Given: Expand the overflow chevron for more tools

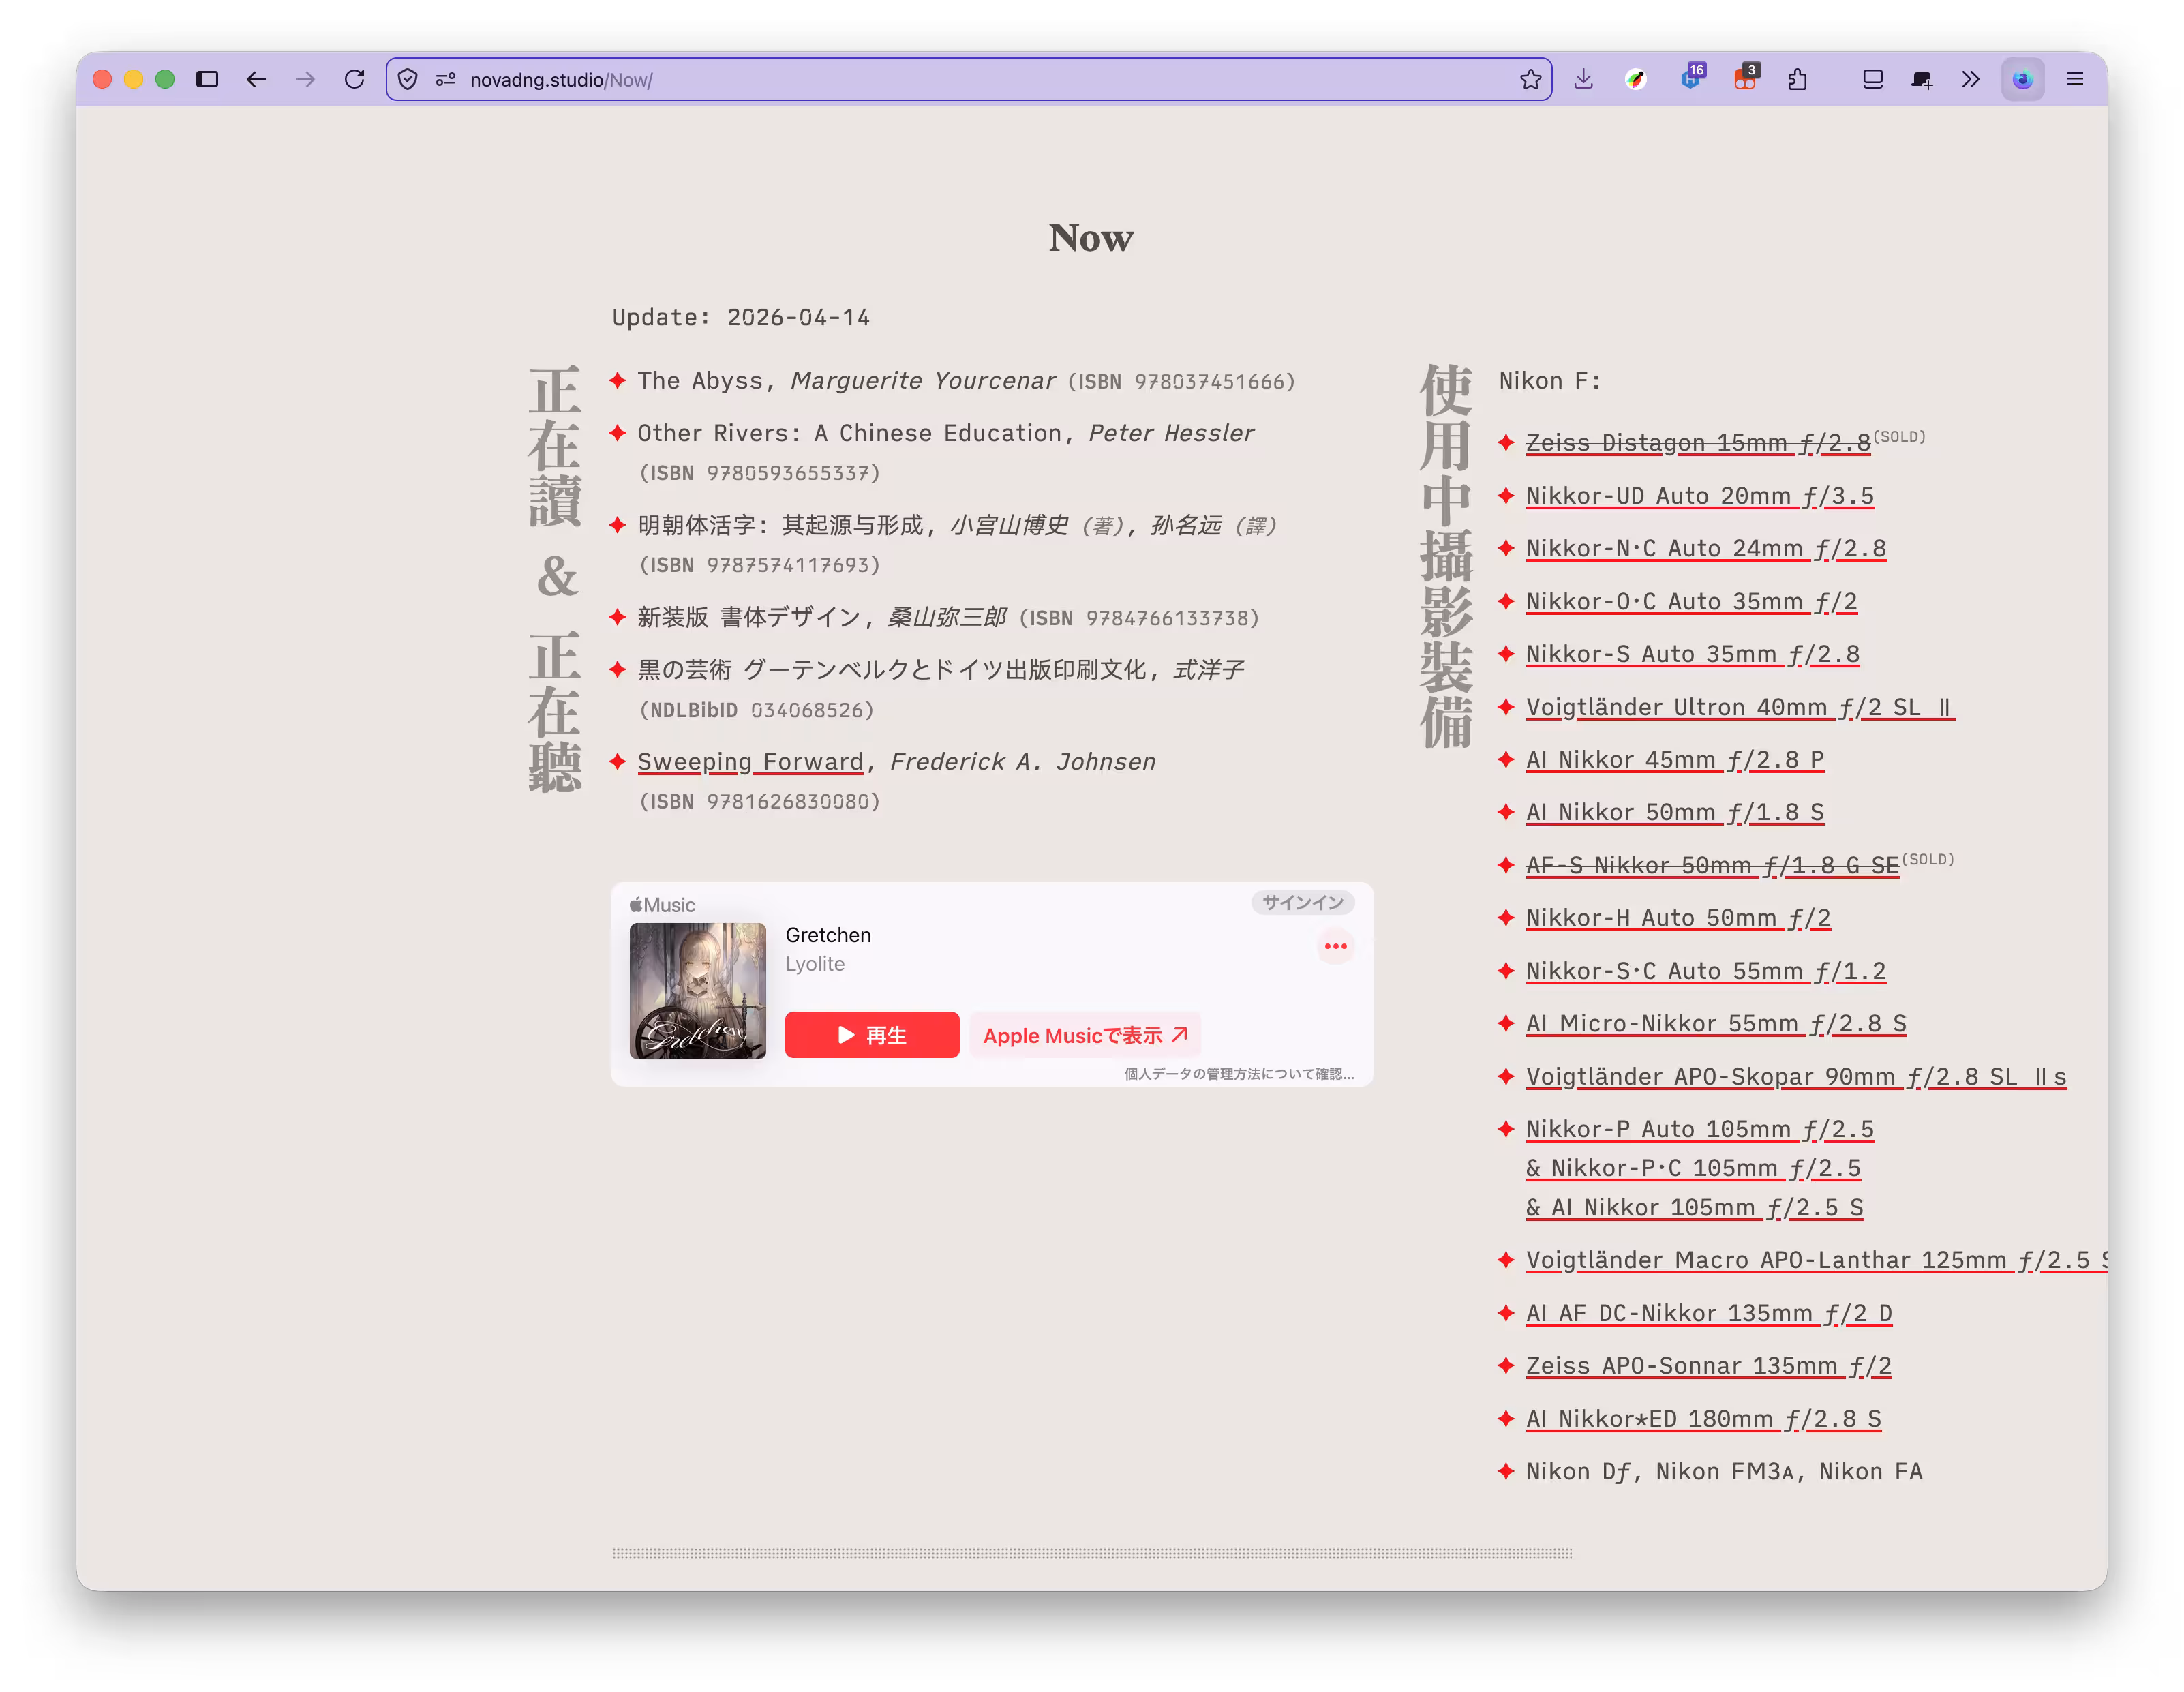Looking at the screenshot, I should [x=1970, y=79].
